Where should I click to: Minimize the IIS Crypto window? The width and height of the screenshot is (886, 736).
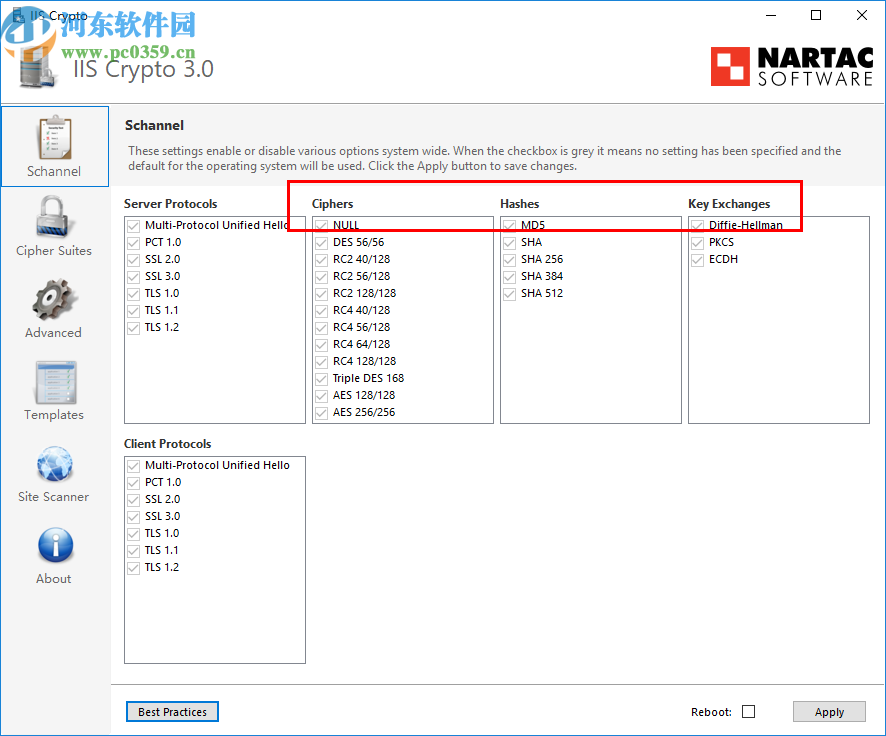[x=771, y=15]
